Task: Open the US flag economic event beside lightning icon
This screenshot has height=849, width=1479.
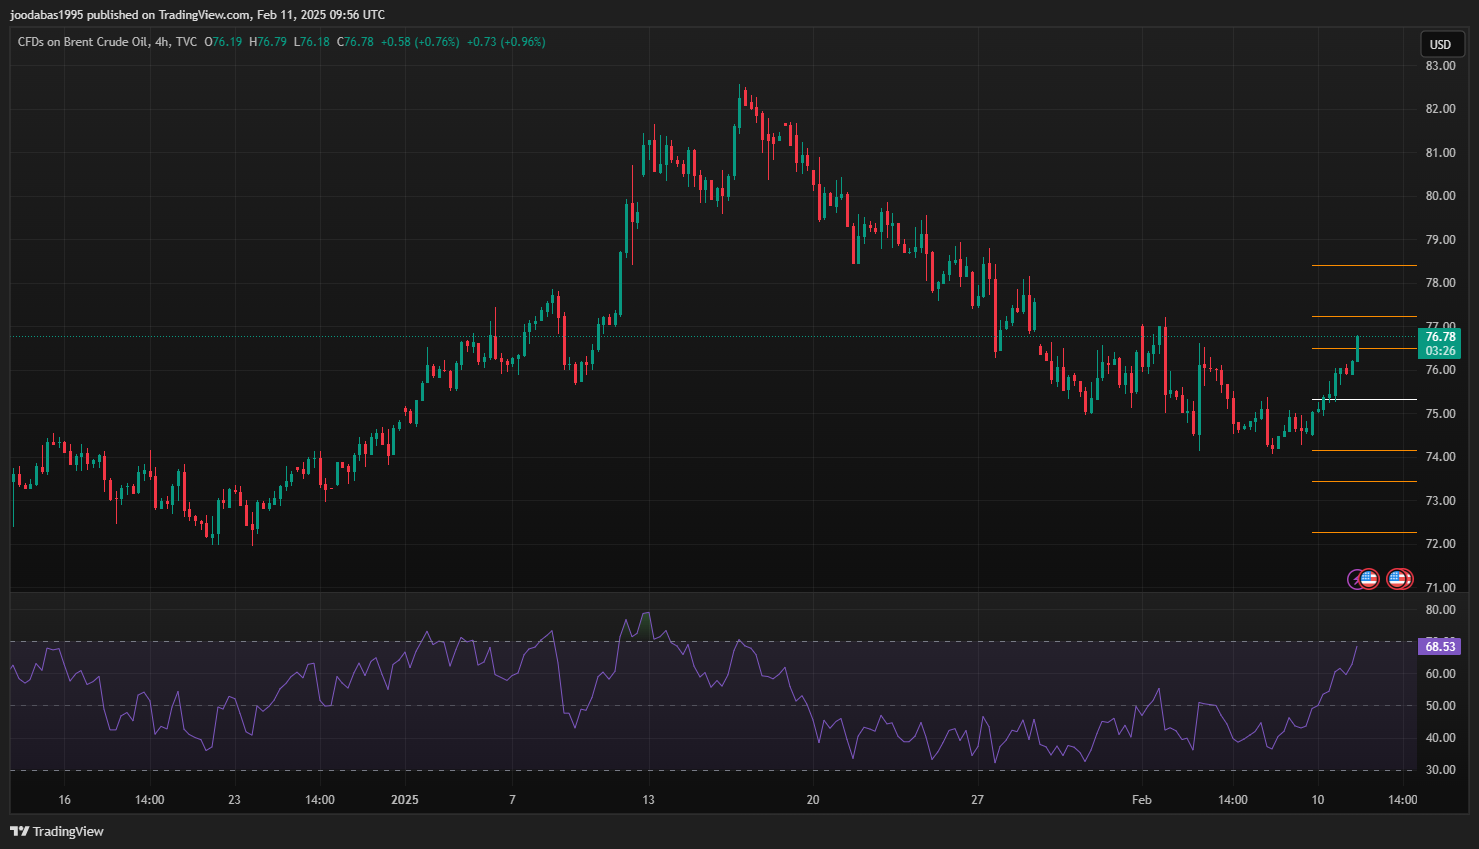Action: [x=1369, y=579]
